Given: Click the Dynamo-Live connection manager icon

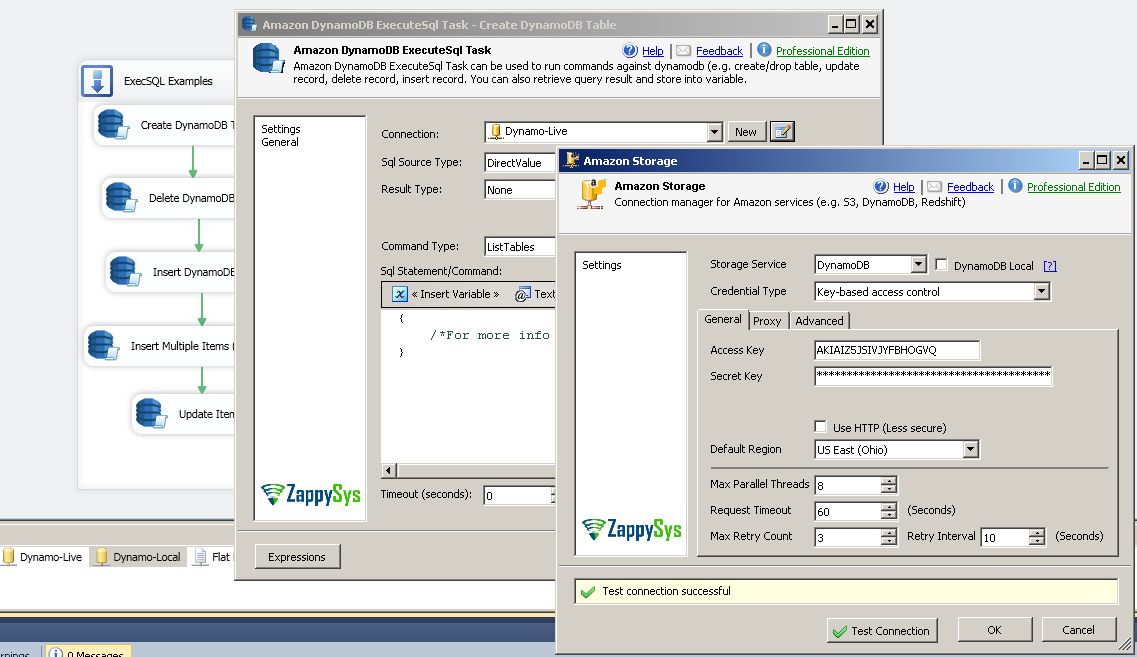Looking at the screenshot, I should tap(9, 556).
